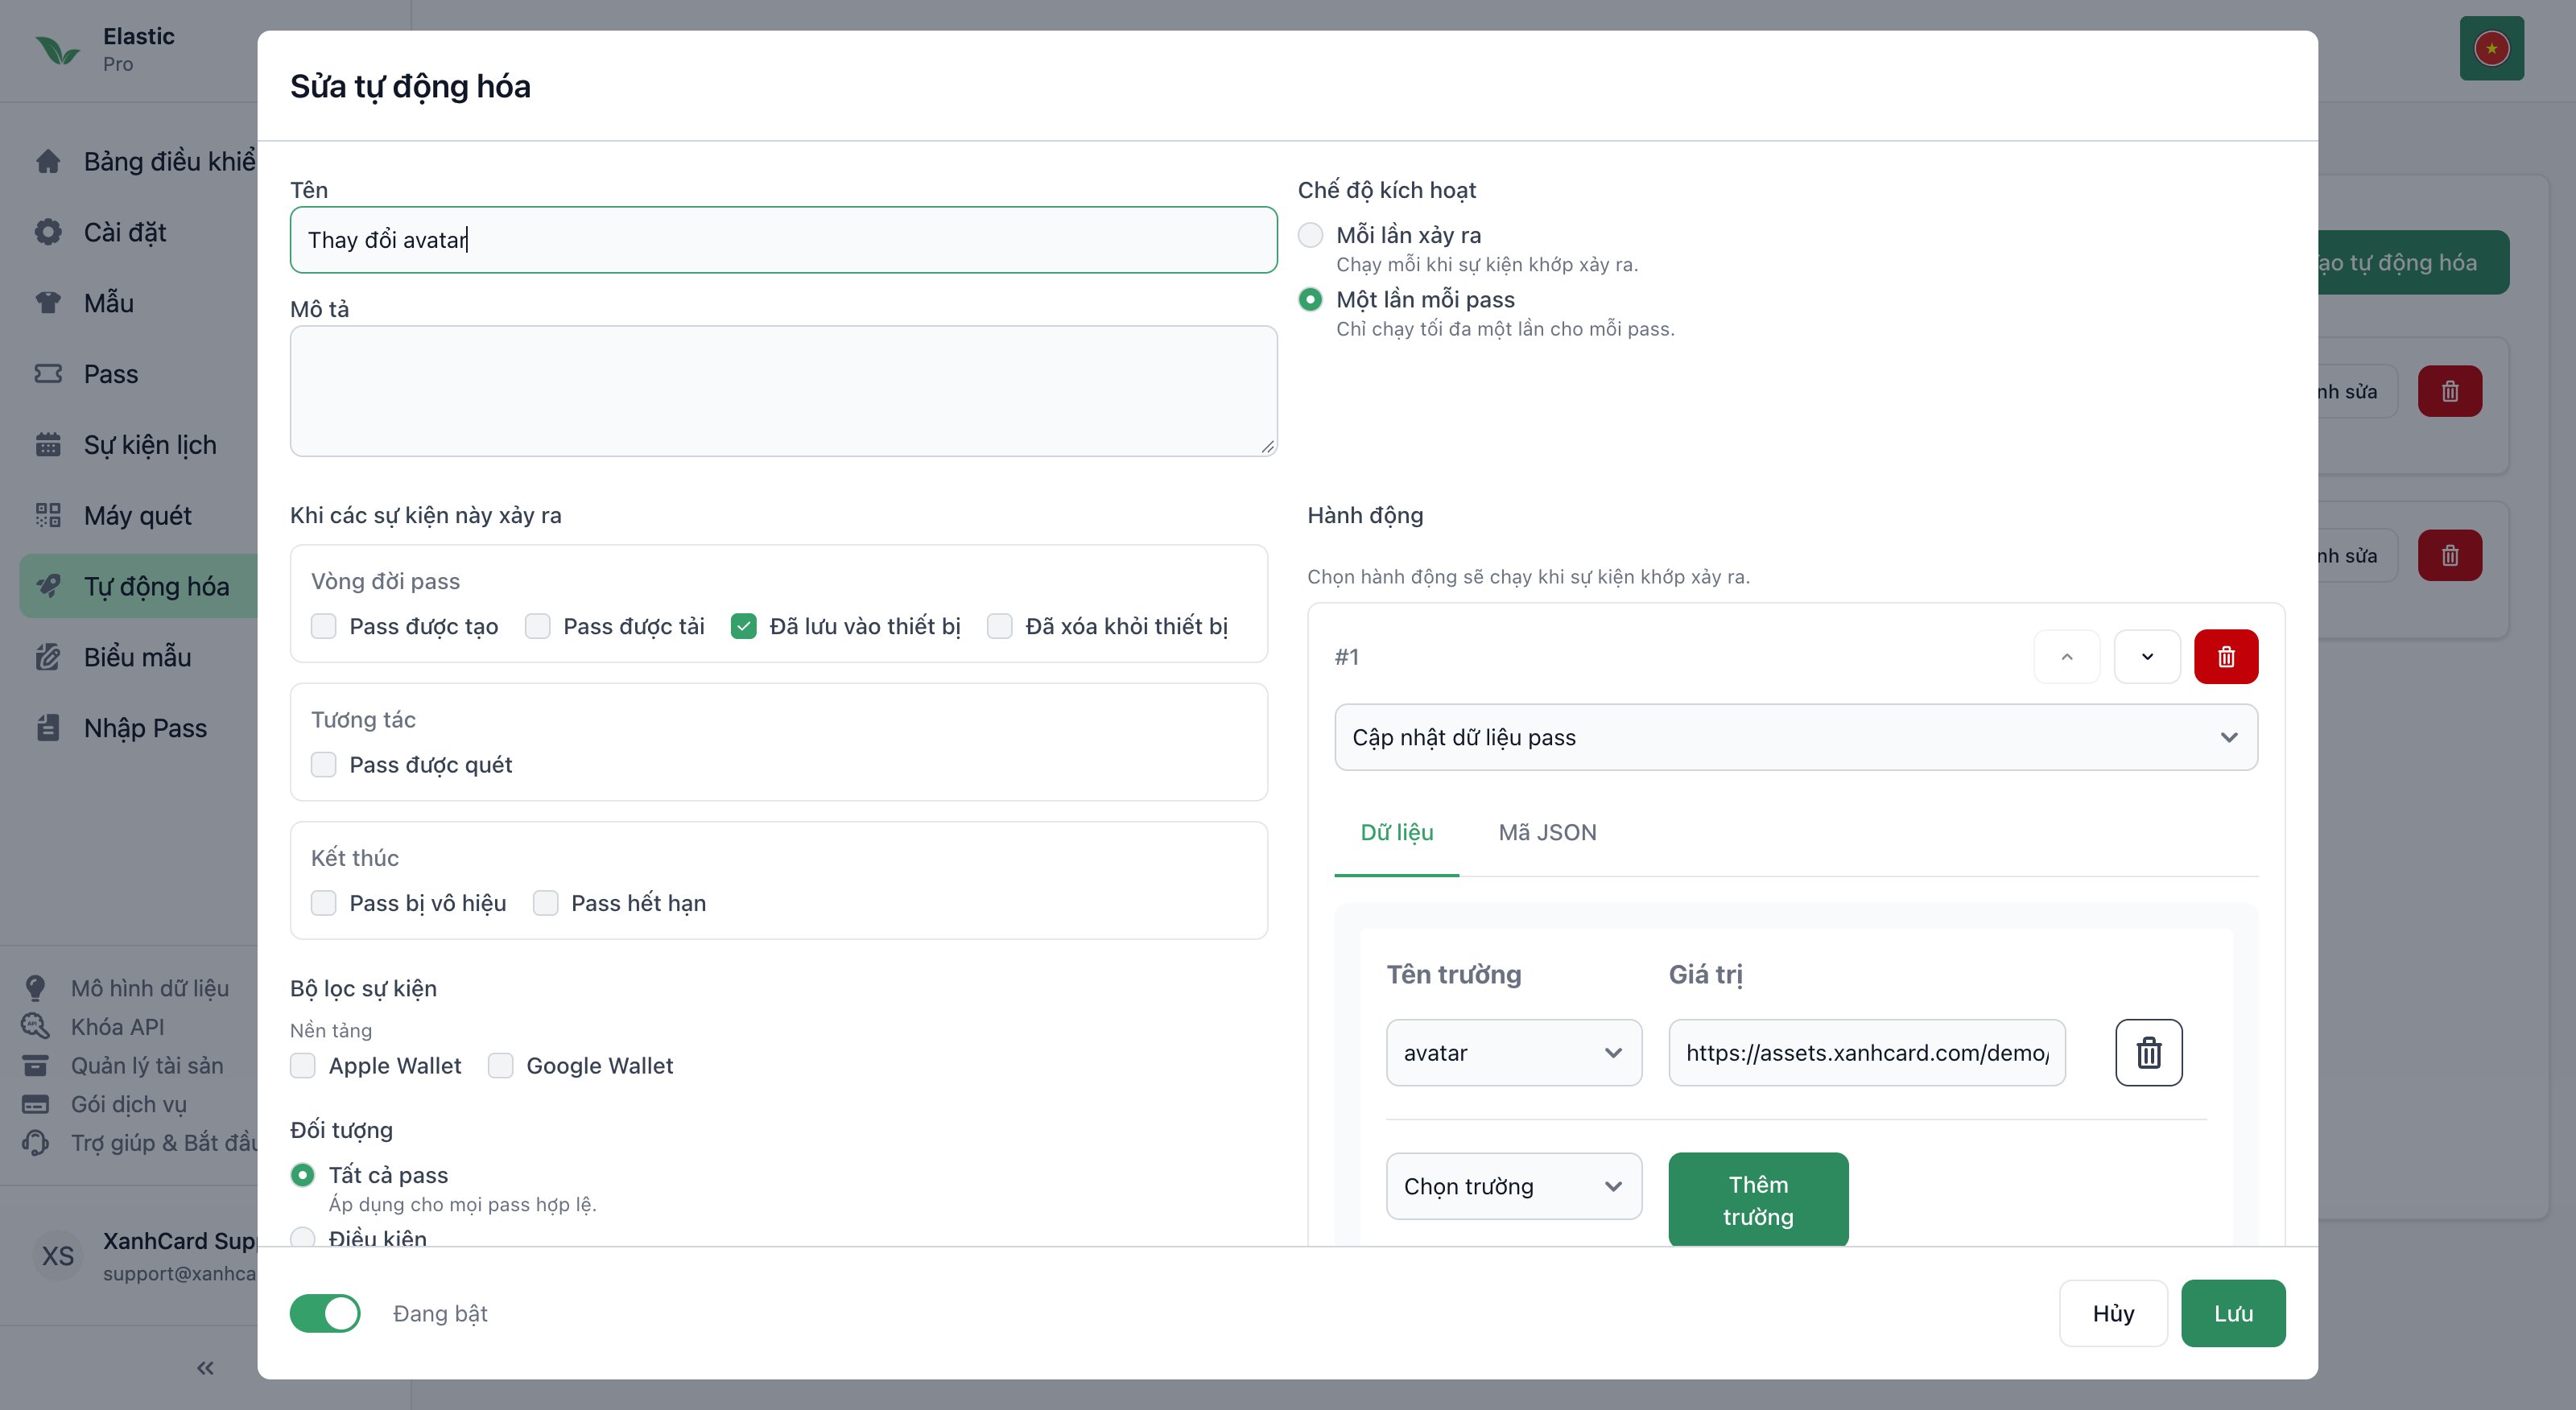
Task: Switch to the Mã JSON tab
Action: point(1547,832)
